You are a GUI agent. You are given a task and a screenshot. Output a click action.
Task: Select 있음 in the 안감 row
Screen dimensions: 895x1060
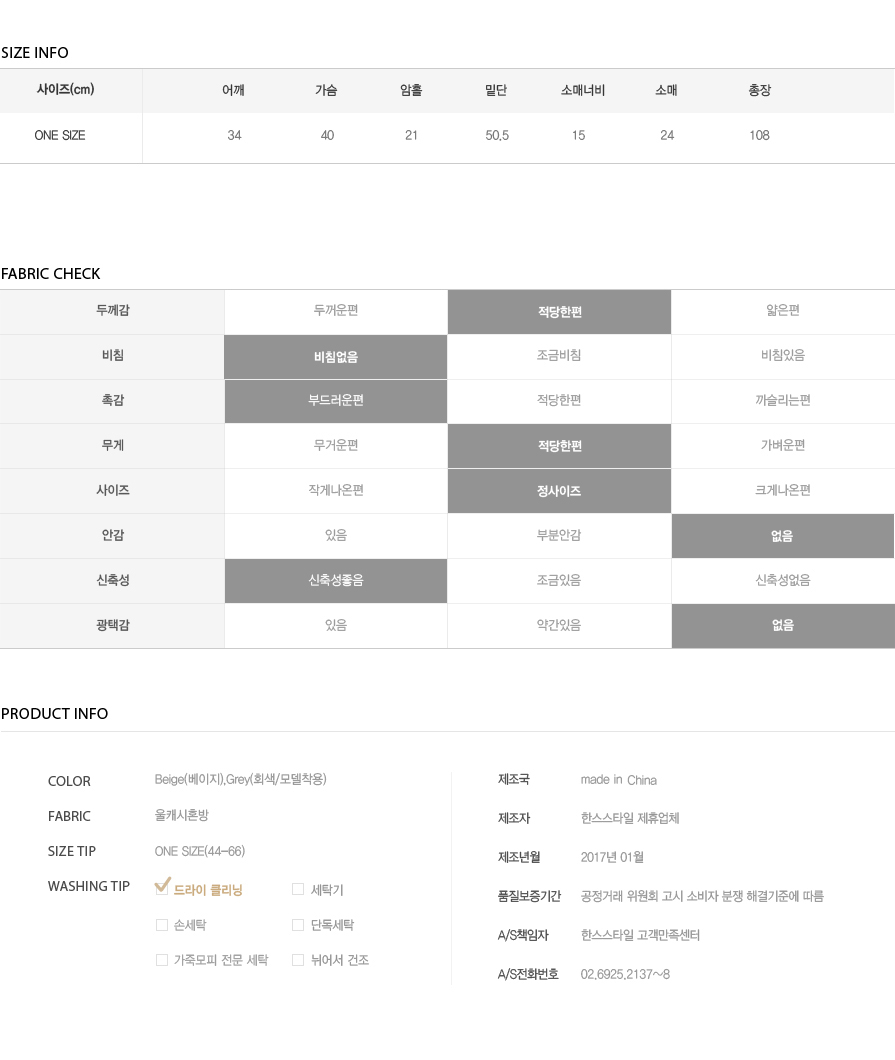pyautogui.click(x=336, y=536)
